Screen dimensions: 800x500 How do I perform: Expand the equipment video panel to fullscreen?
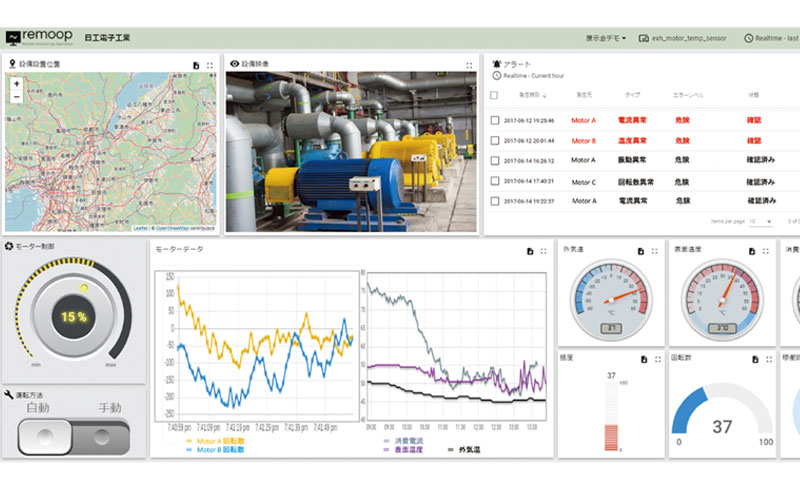[x=469, y=65]
